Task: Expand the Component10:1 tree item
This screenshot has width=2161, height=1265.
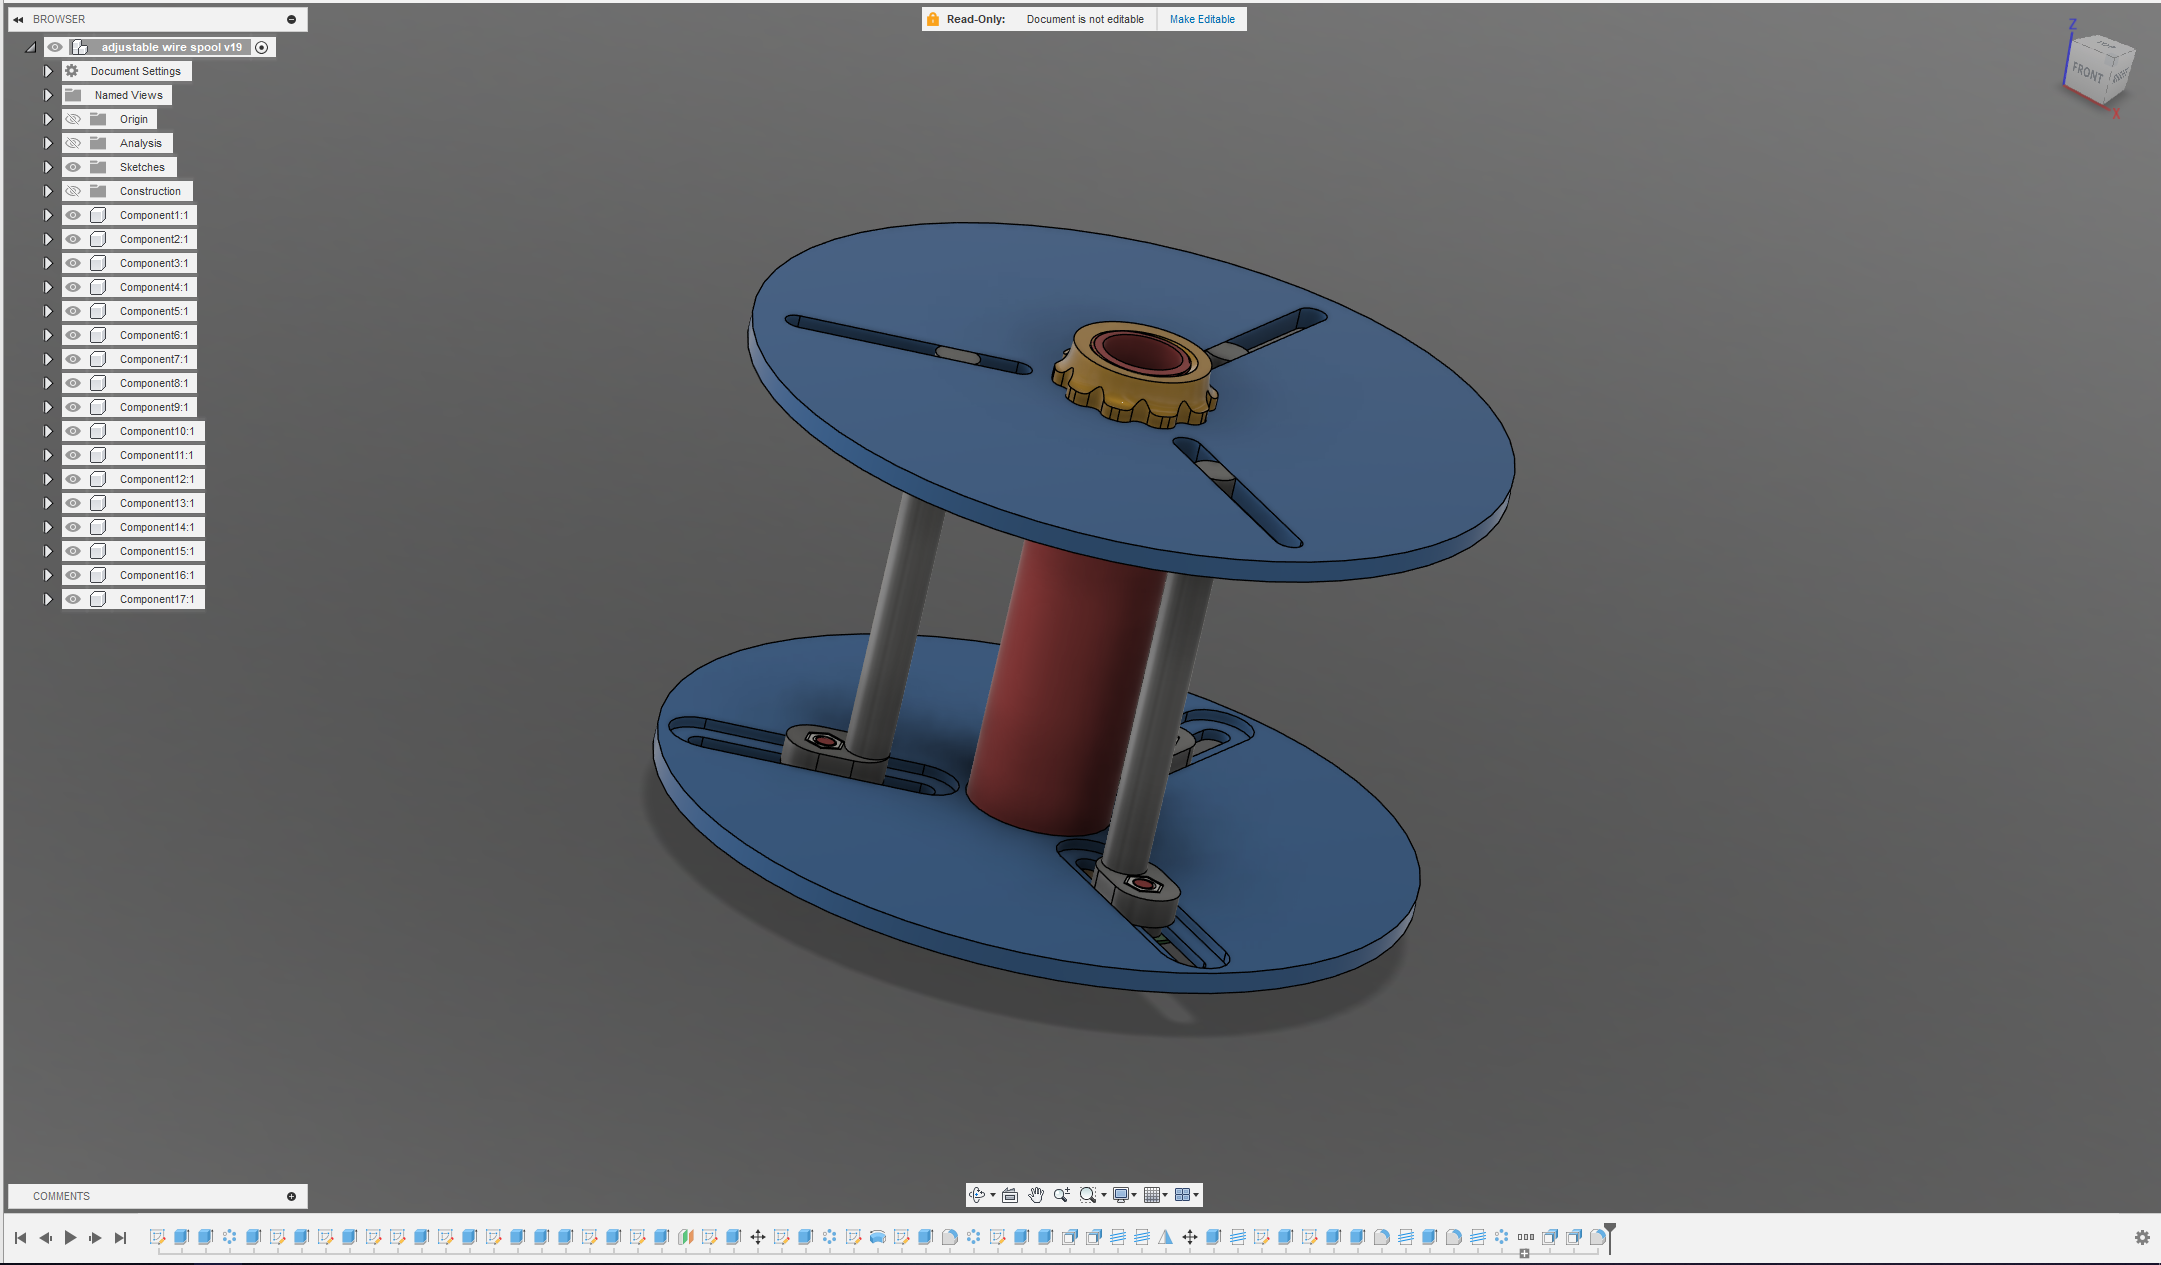Action: click(48, 430)
